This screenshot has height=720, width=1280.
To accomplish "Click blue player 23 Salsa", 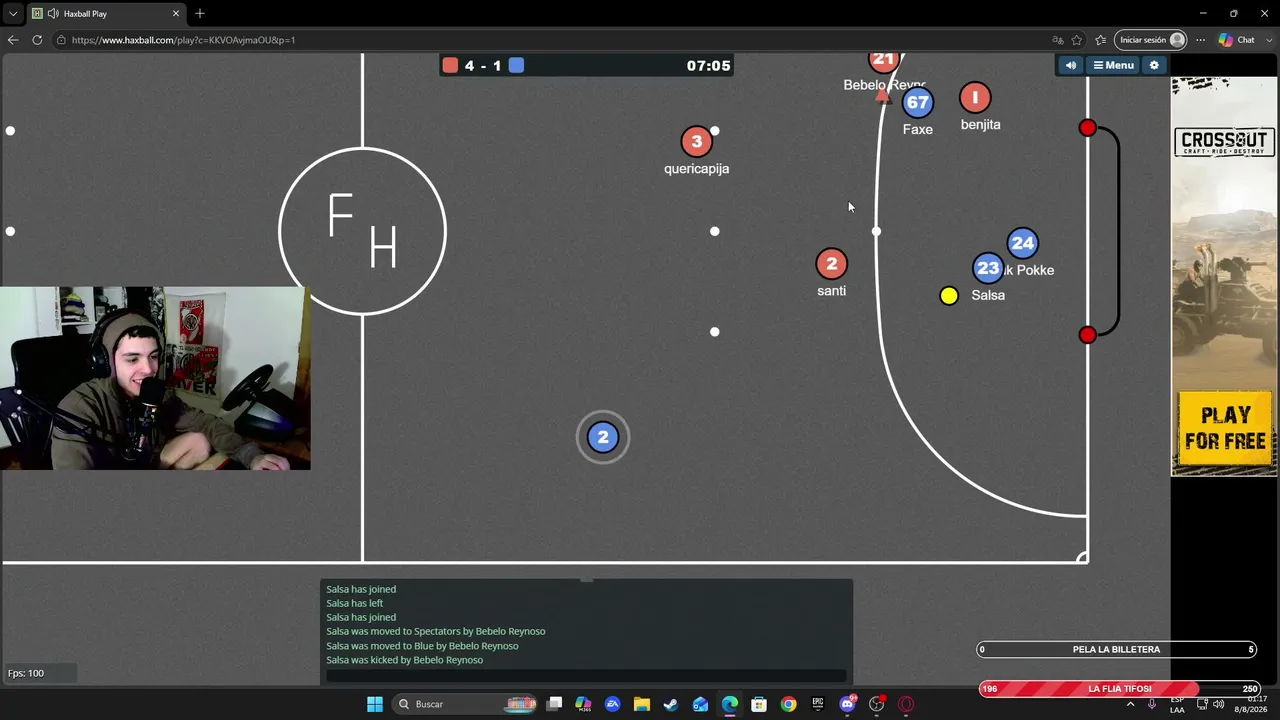I will tap(988, 268).
